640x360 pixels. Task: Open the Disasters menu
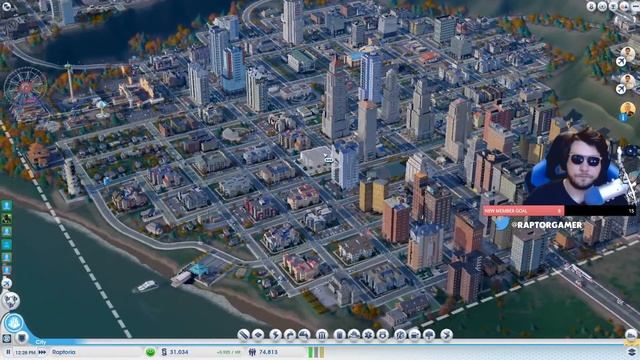[447, 335]
